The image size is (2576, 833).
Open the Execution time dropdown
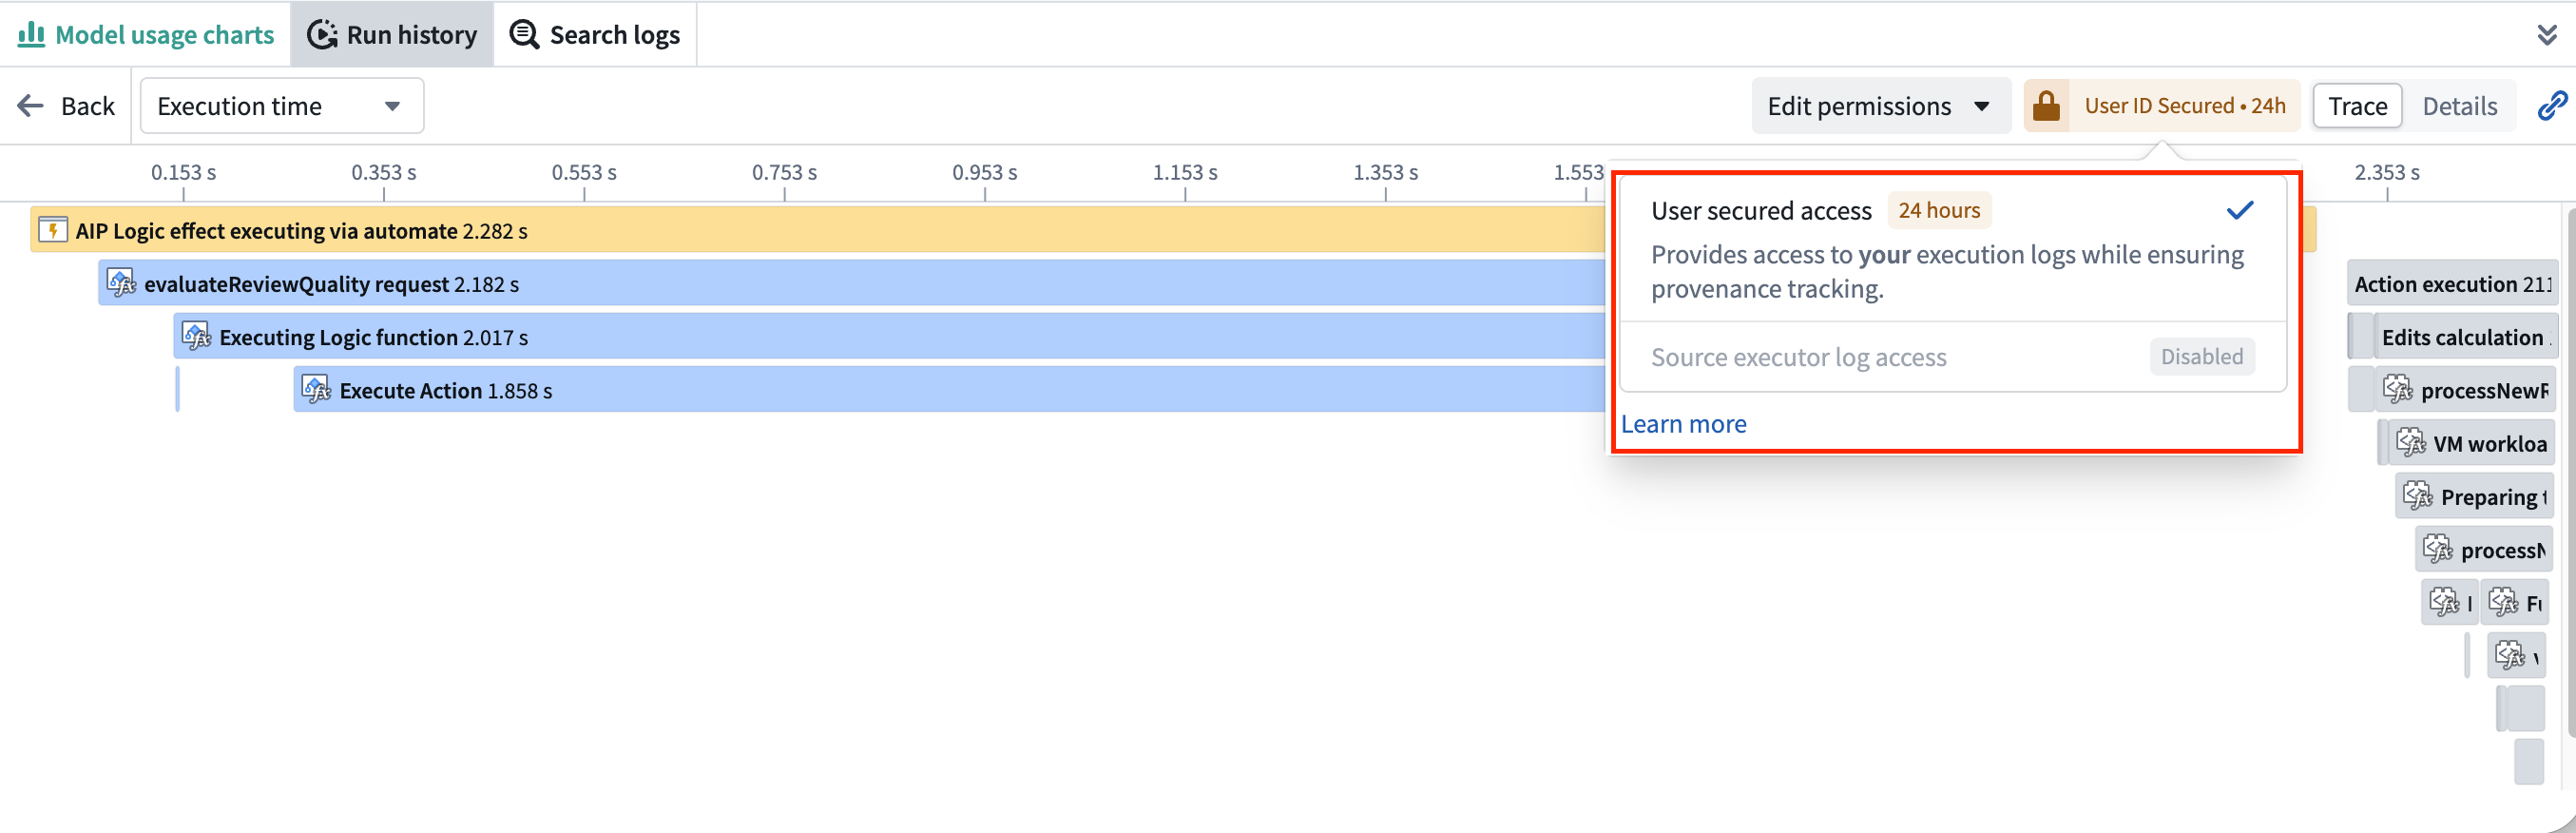coord(282,106)
